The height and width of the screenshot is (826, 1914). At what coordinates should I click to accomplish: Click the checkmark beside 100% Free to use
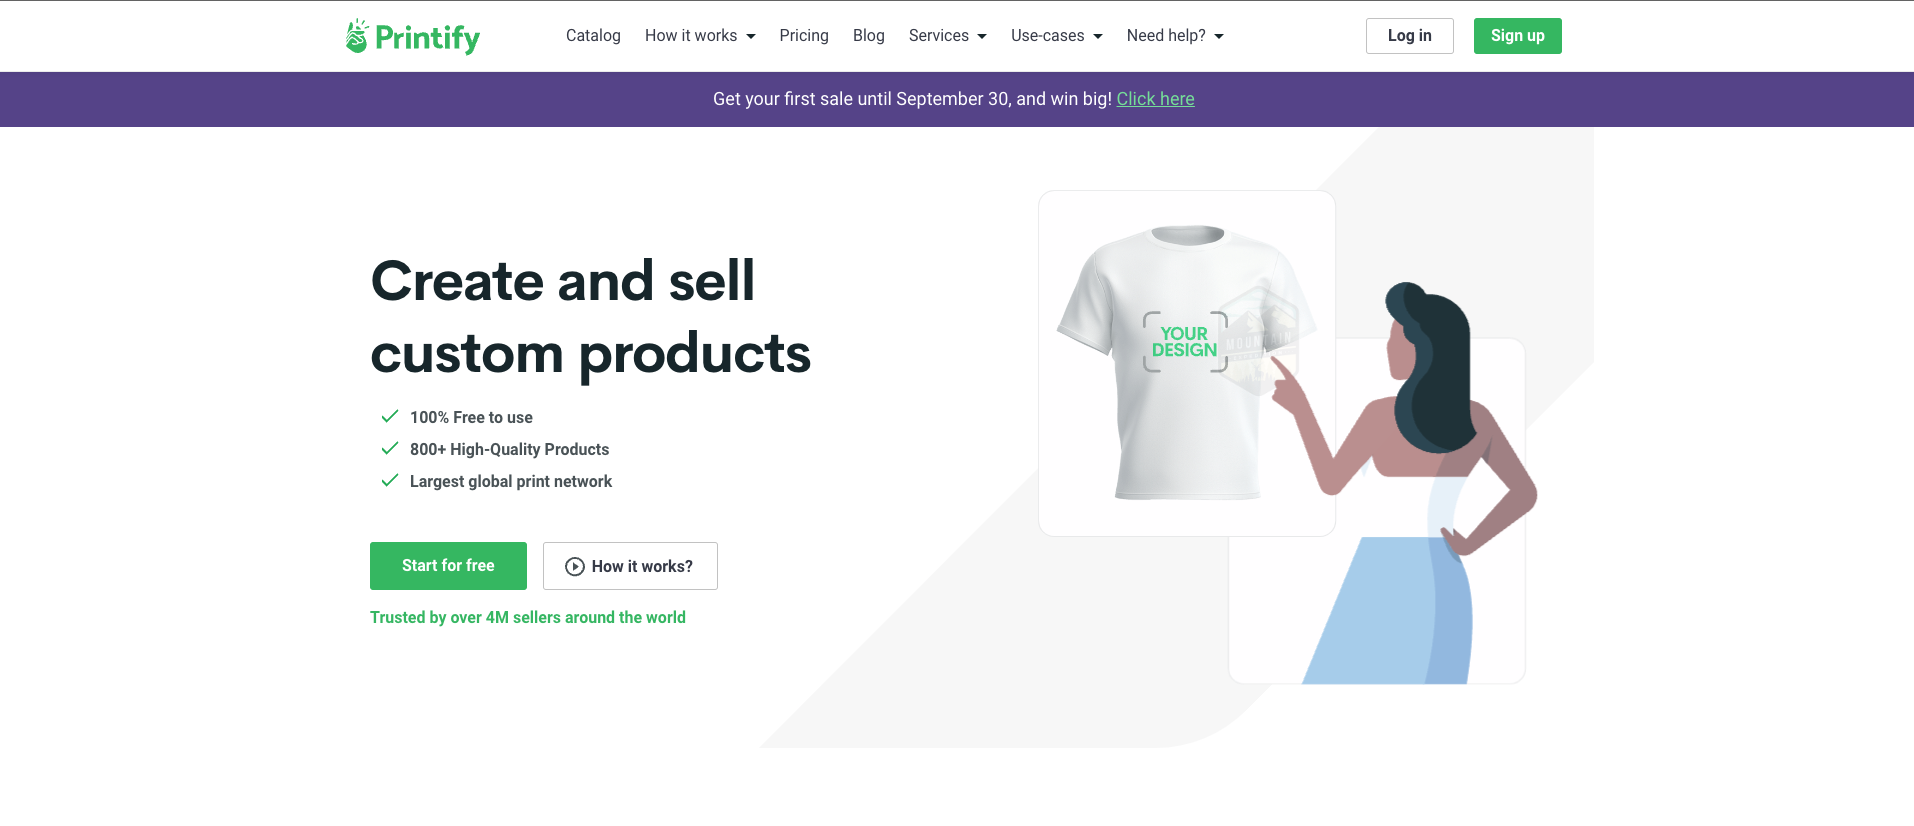(390, 417)
